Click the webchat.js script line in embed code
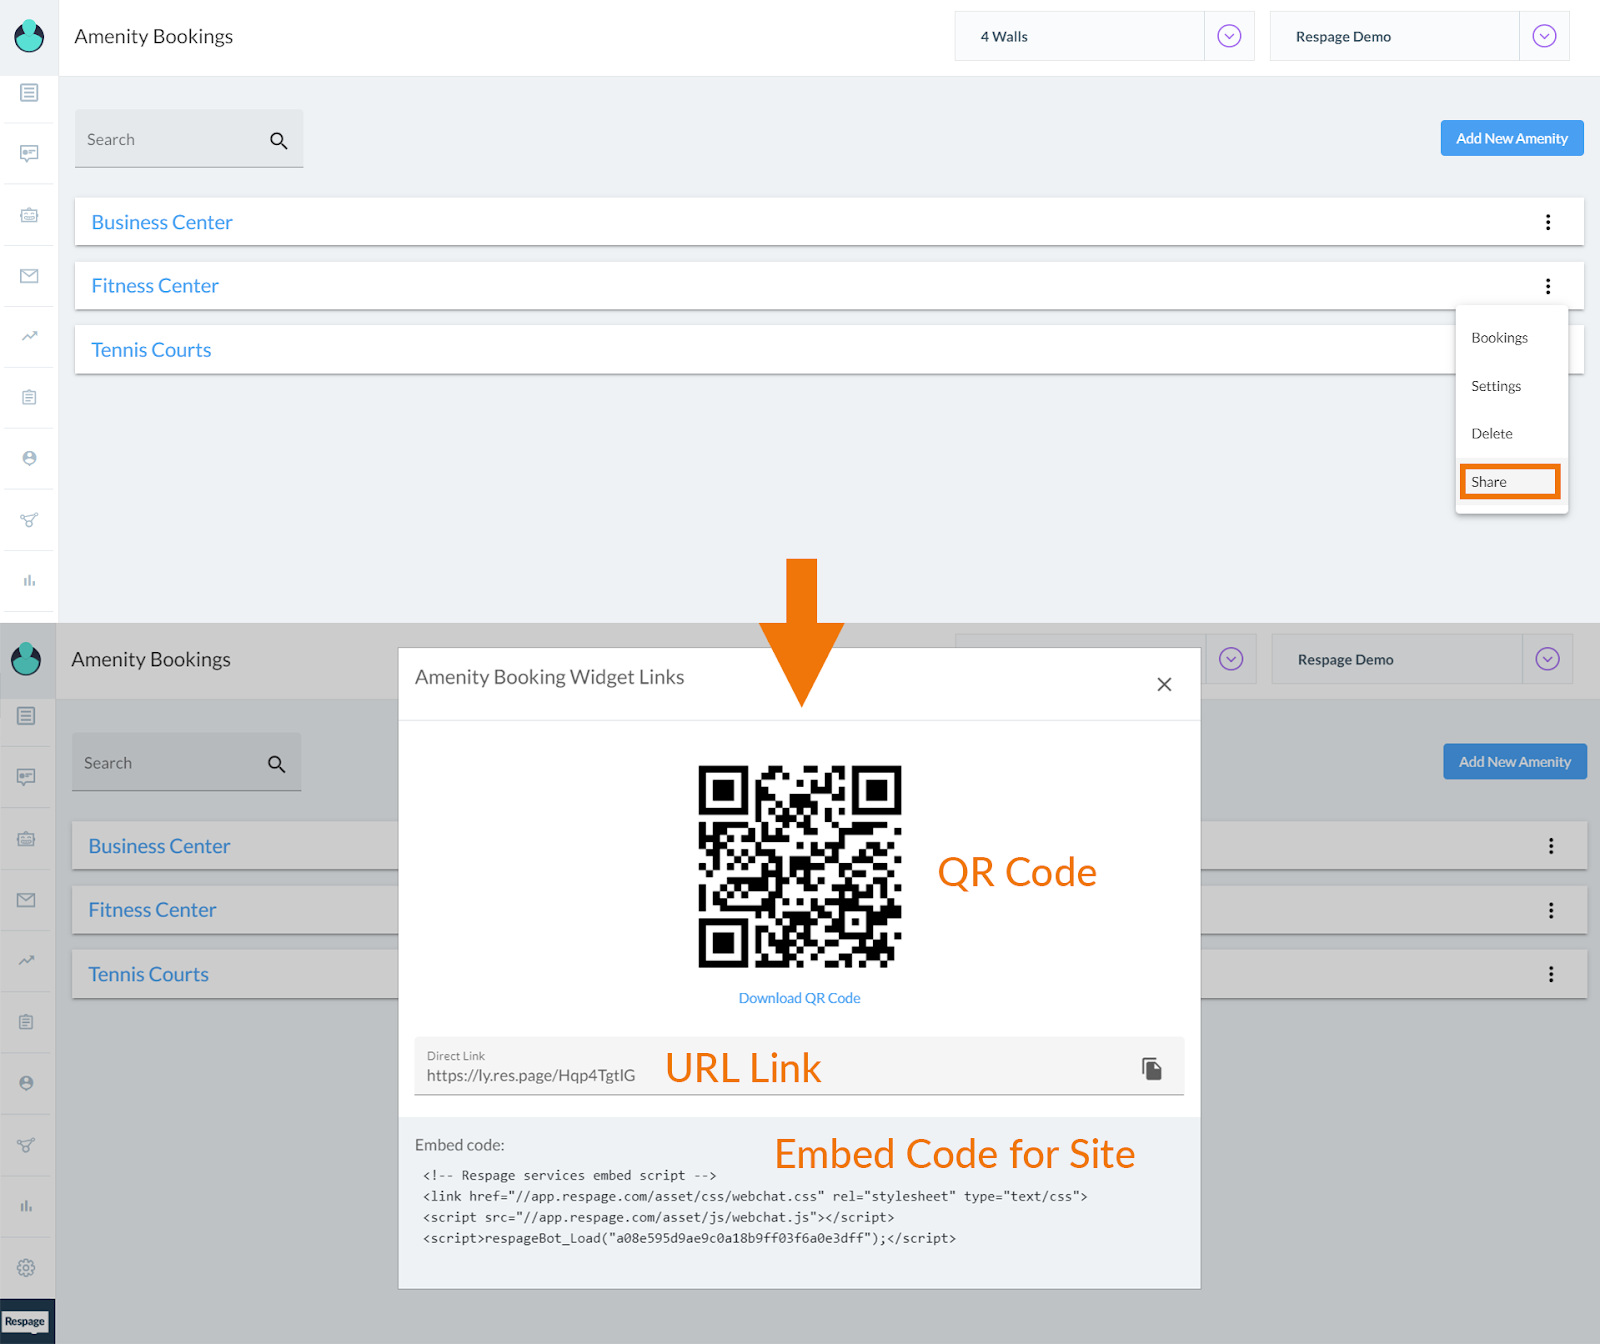The width and height of the screenshot is (1600, 1344). point(658,1217)
